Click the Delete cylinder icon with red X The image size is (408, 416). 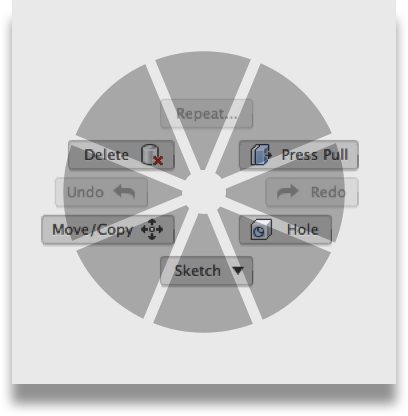tap(152, 155)
